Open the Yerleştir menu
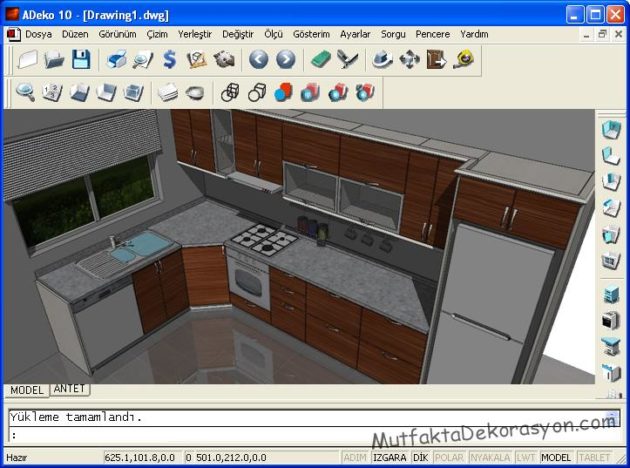The width and height of the screenshot is (630, 468). click(194, 34)
